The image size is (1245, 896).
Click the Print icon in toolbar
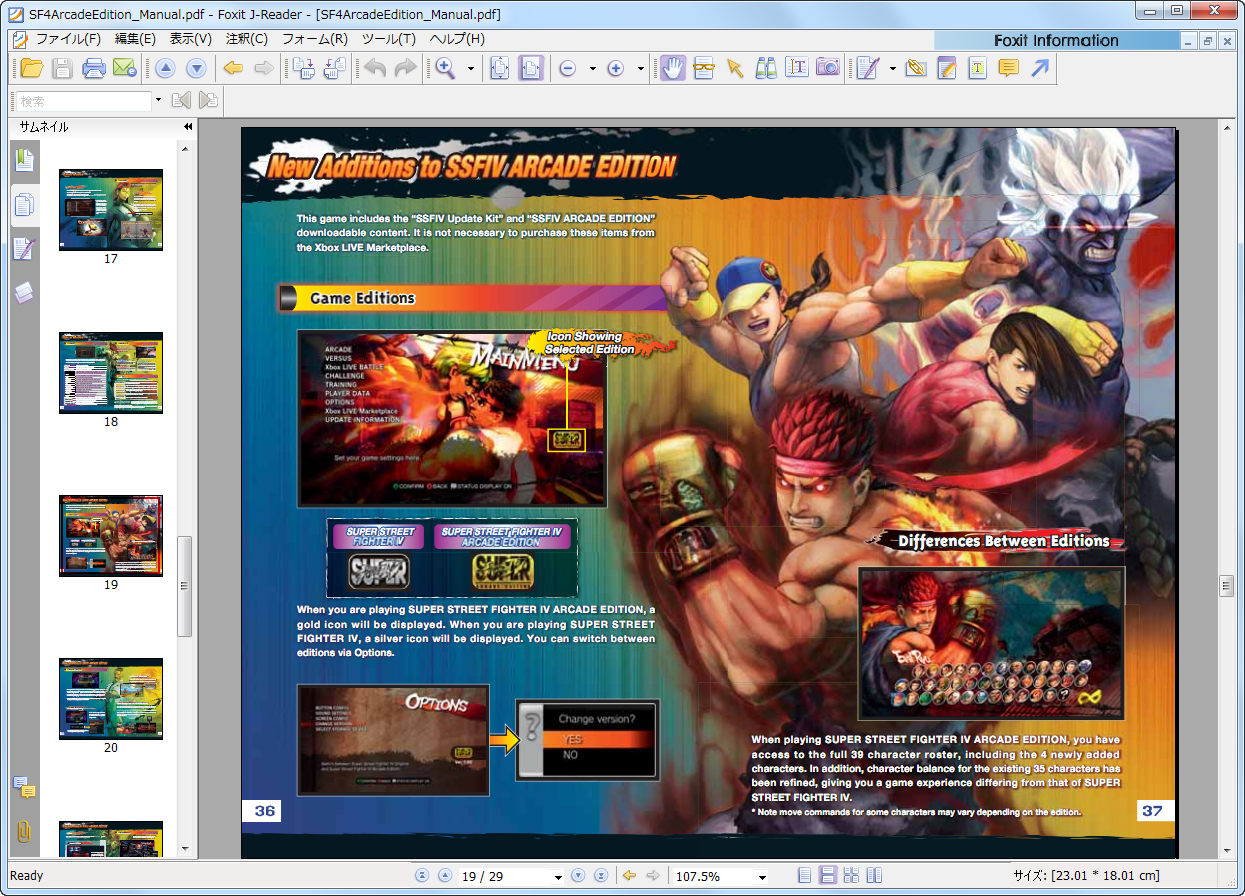pos(94,68)
